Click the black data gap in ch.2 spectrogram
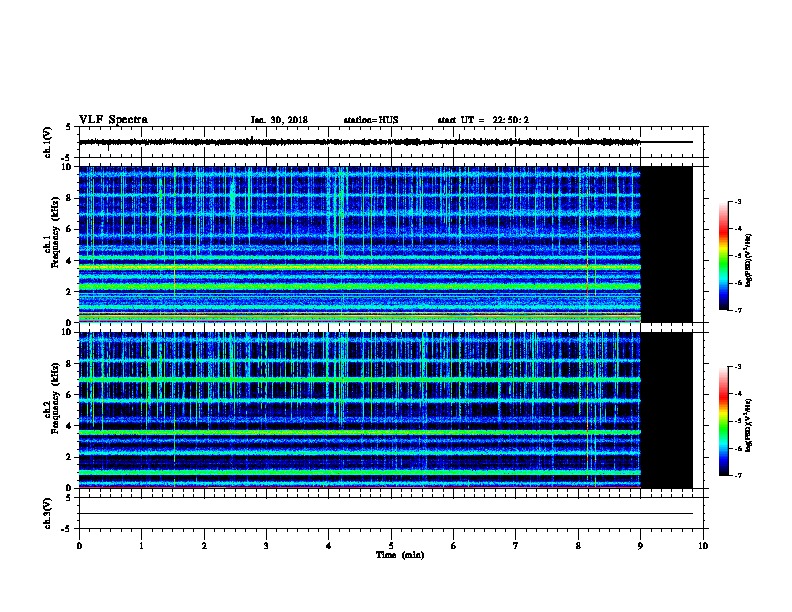 (x=667, y=410)
